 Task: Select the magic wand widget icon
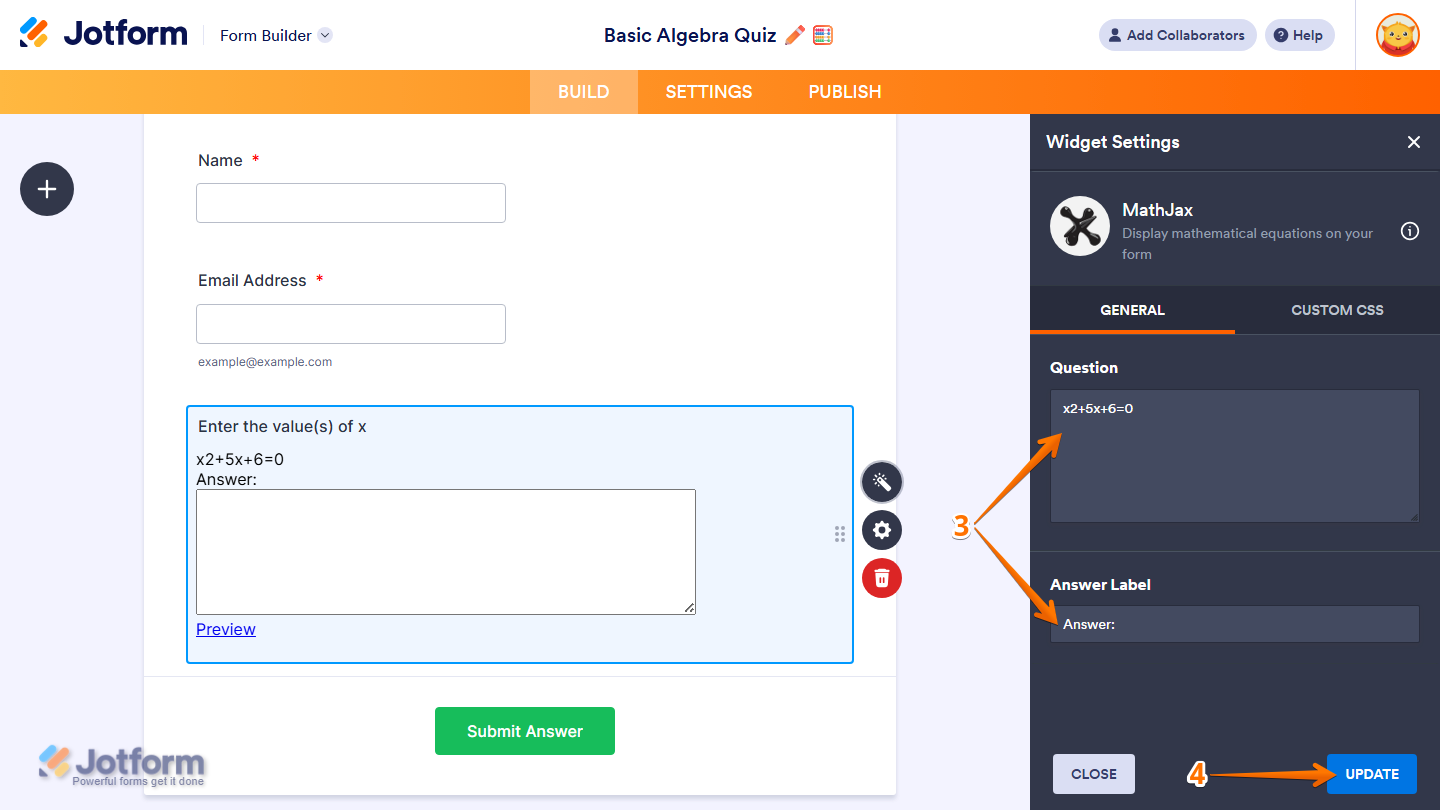click(x=881, y=481)
